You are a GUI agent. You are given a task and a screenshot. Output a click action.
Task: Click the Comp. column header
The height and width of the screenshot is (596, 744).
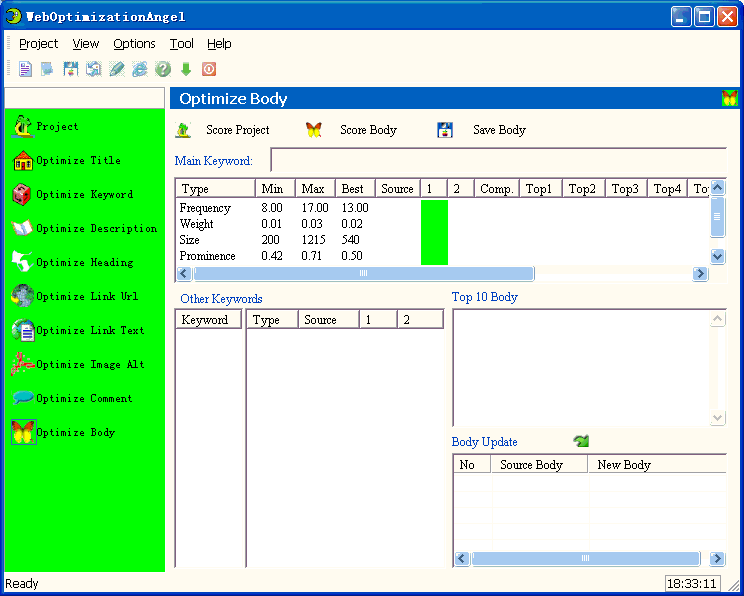[497, 189]
